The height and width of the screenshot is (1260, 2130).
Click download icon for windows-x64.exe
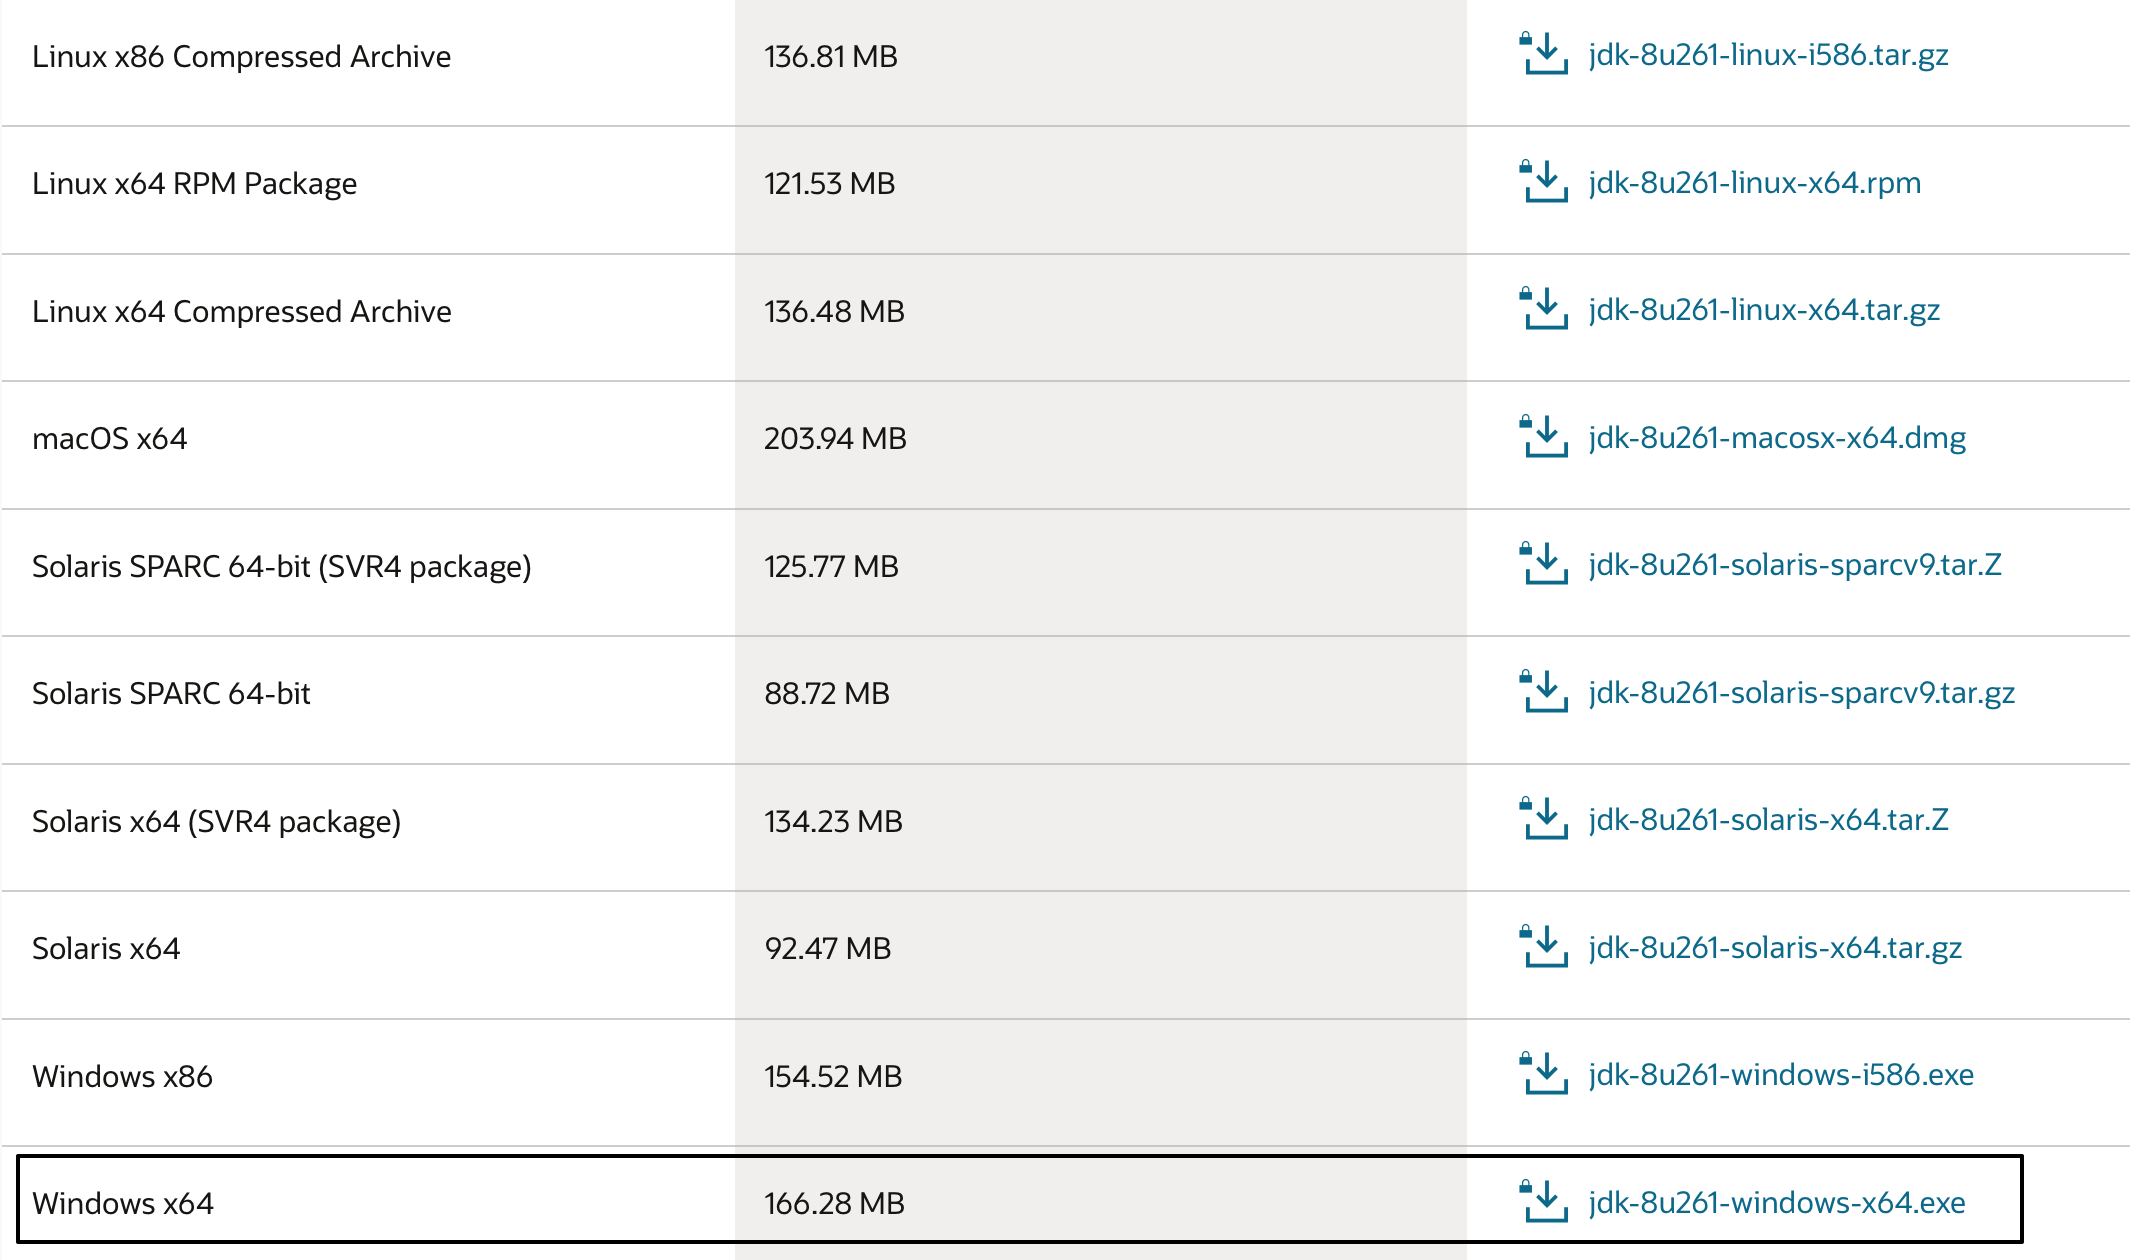1544,1202
